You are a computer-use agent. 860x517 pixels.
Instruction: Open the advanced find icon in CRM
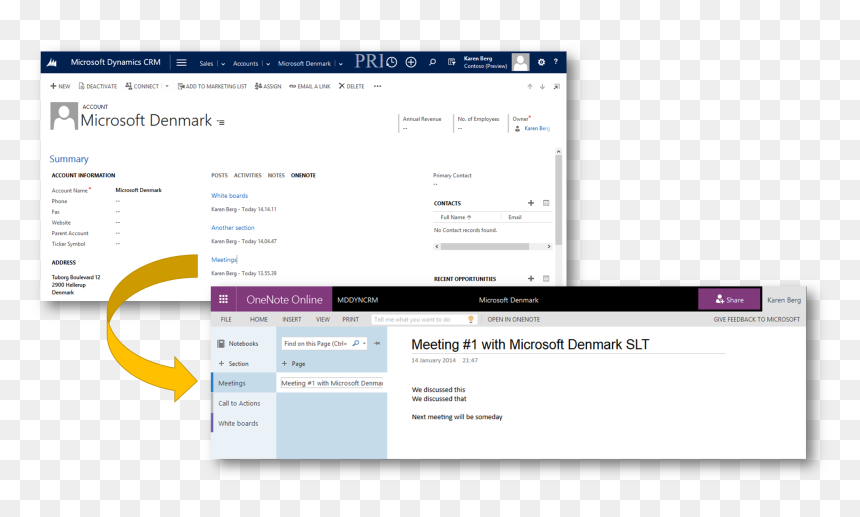pyautogui.click(x=451, y=63)
